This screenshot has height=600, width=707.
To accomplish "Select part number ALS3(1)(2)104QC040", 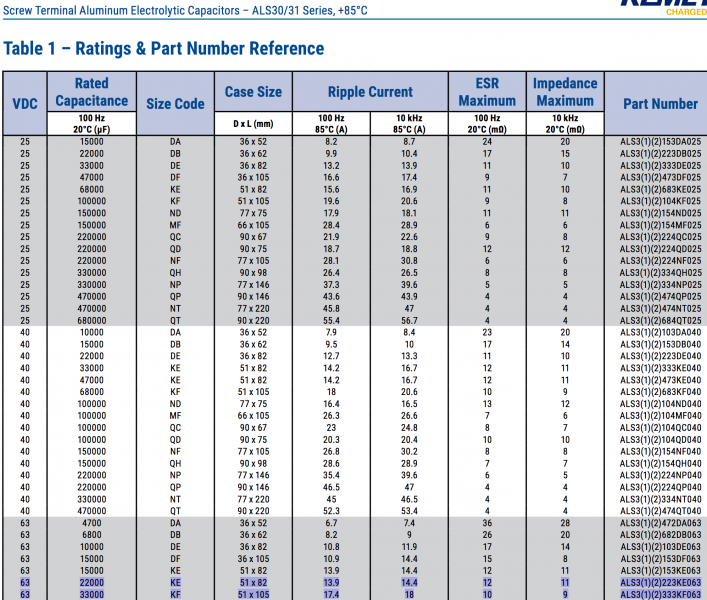I will coord(661,428).
